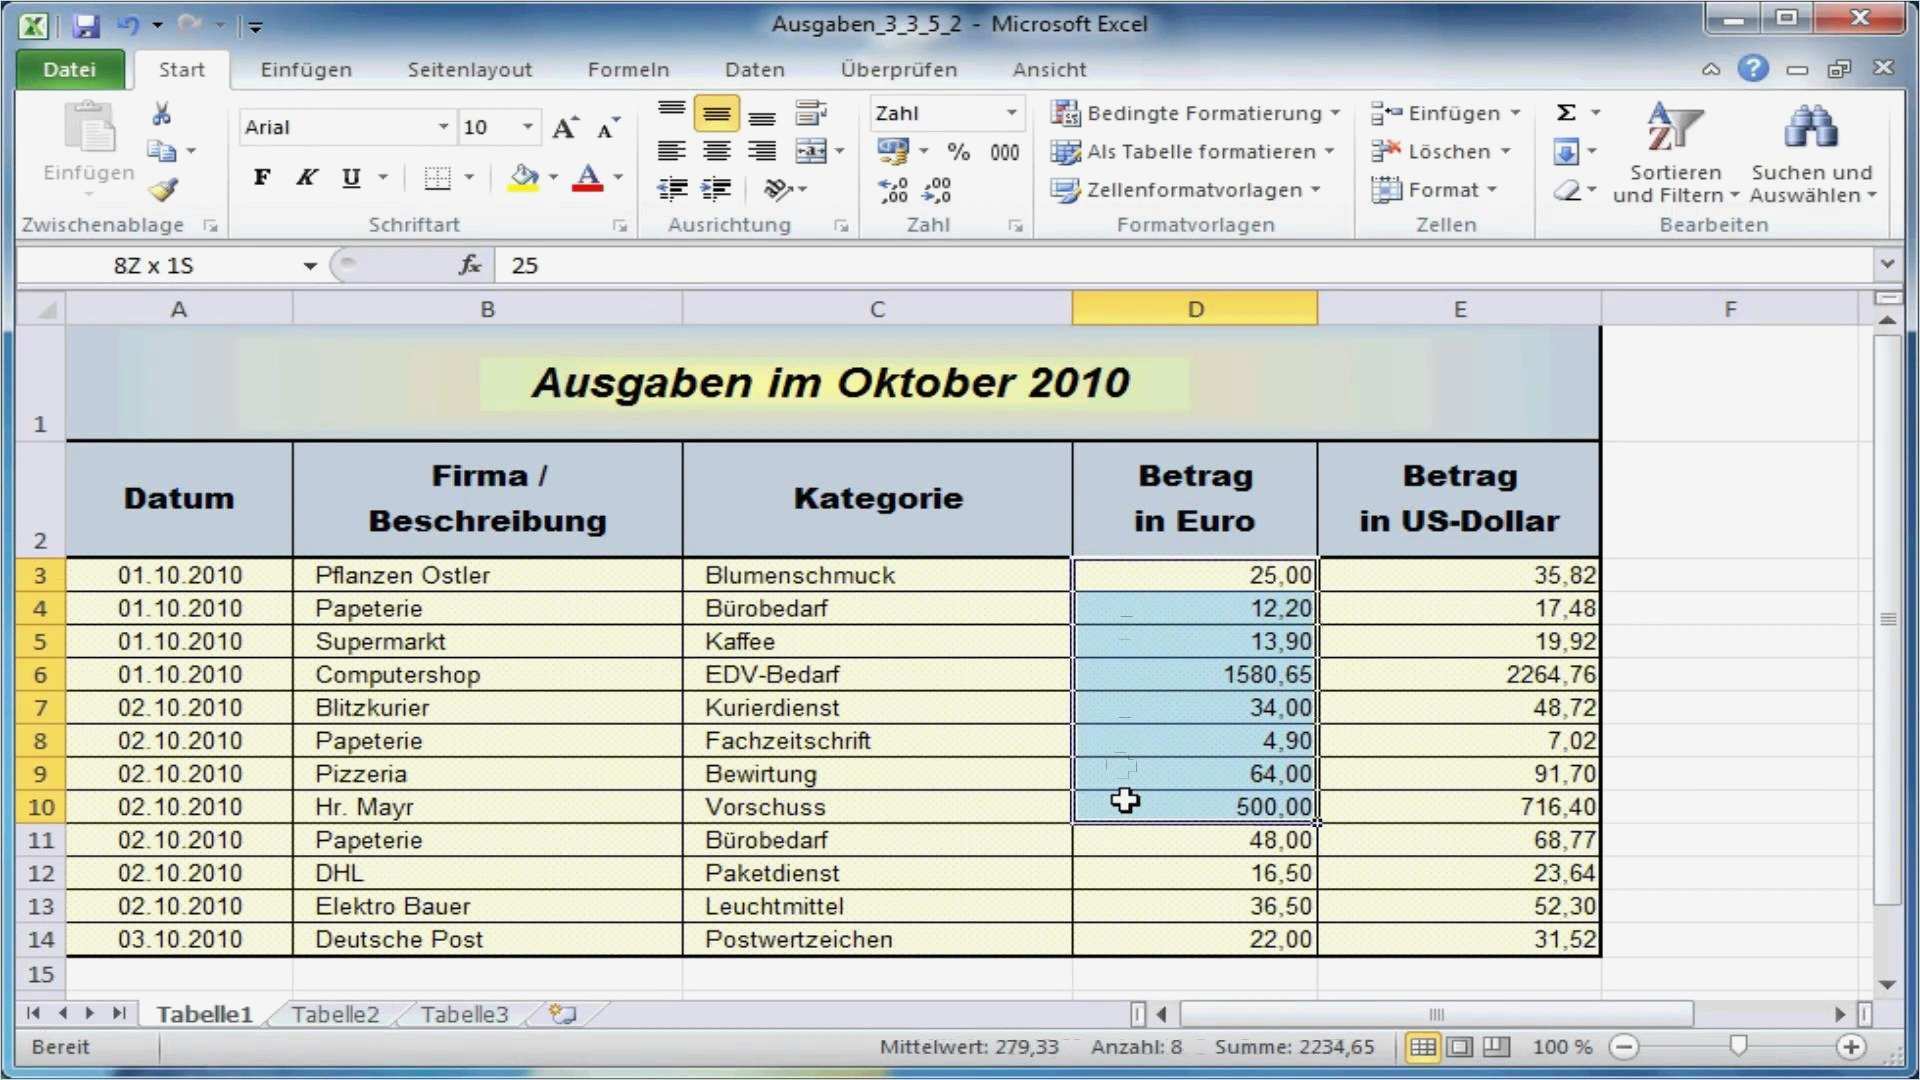Open the Summe (AutoSum) Σ icon
The height and width of the screenshot is (1080, 1920).
[x=1567, y=112]
